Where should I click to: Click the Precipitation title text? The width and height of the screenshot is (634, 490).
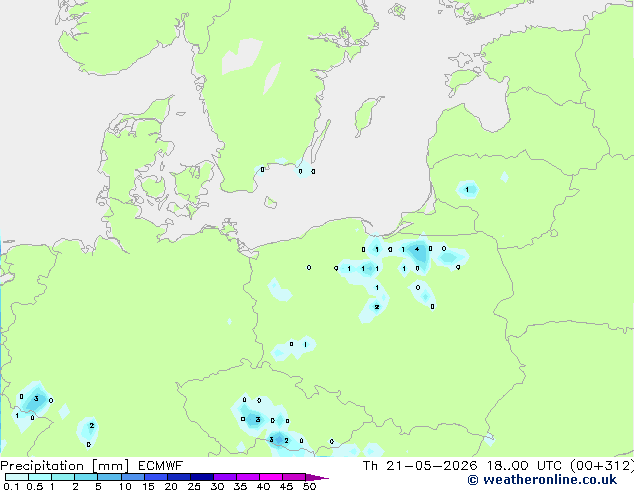coord(42,466)
